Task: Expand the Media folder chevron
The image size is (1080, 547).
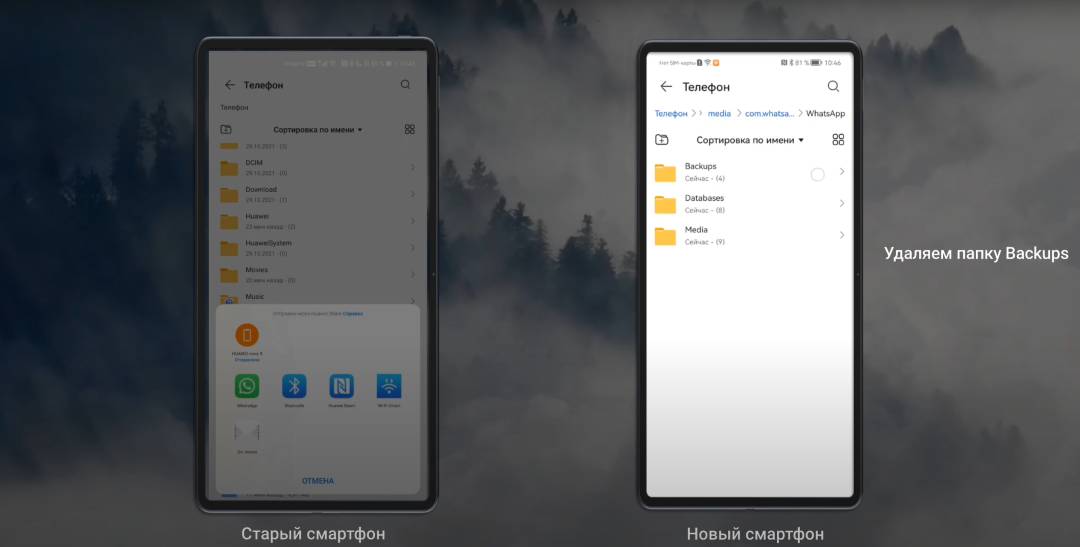Action: [842, 236]
